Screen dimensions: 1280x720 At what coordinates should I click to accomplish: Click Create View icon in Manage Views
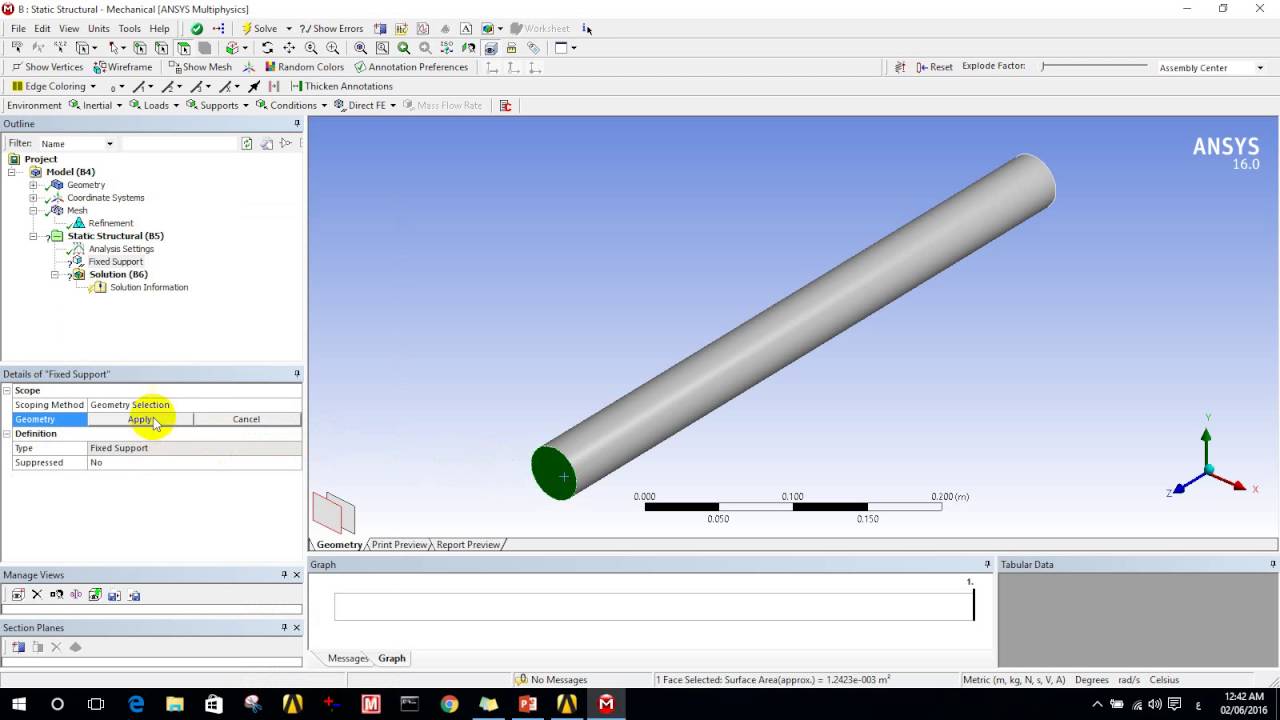click(18, 595)
